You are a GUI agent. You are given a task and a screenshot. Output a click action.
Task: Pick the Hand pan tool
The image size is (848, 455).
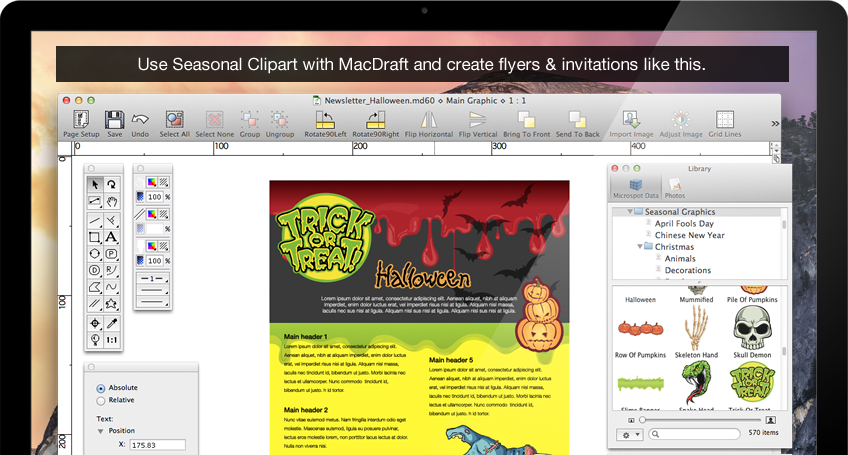[x=112, y=202]
